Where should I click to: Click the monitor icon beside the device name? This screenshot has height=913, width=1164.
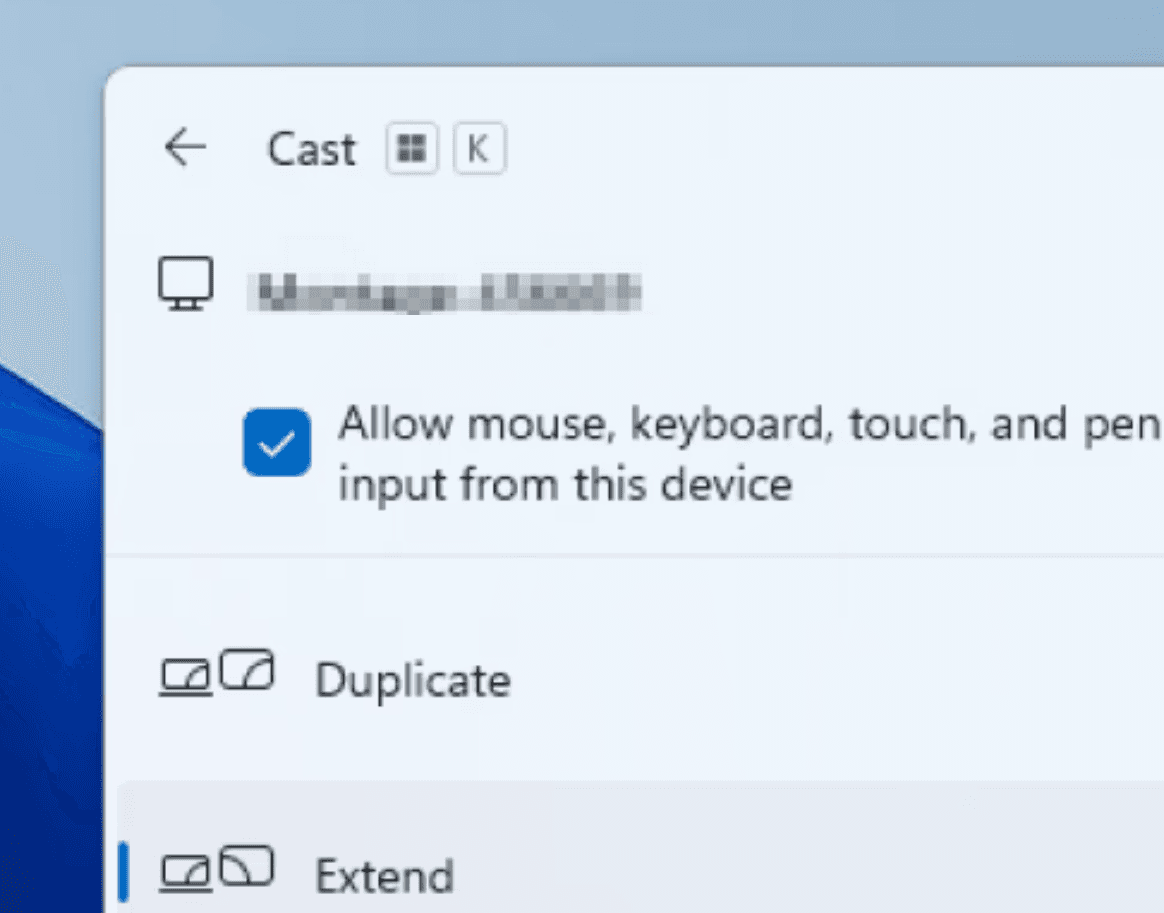pyautogui.click(x=186, y=284)
